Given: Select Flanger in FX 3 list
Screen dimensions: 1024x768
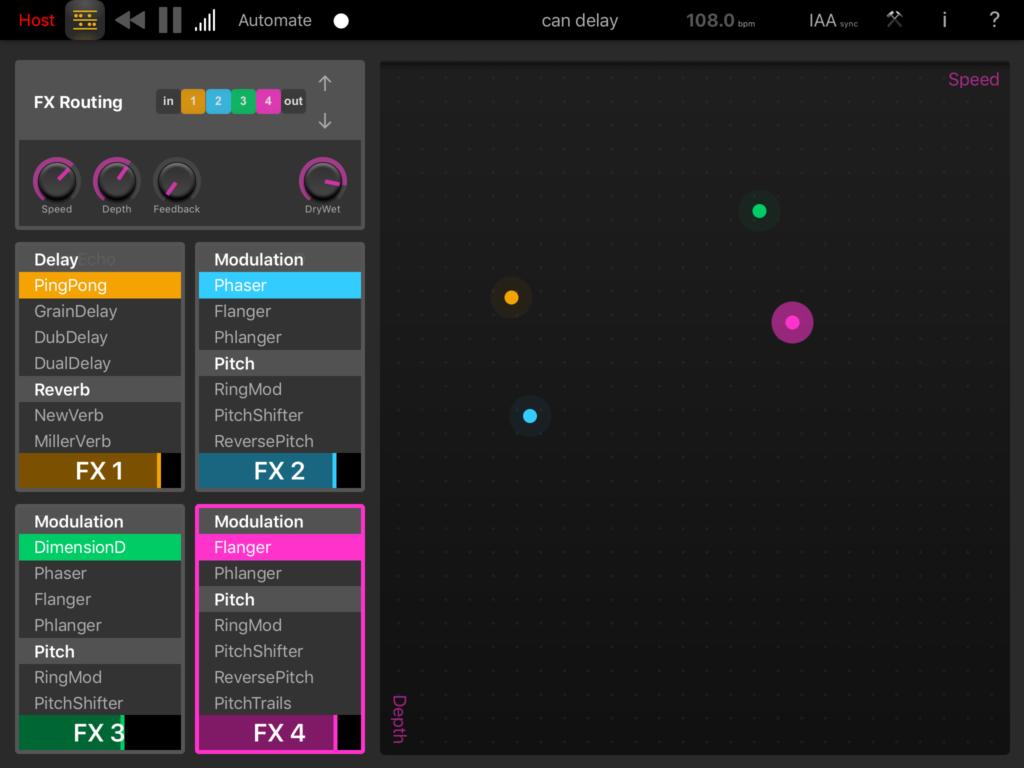Looking at the screenshot, I should [100, 600].
